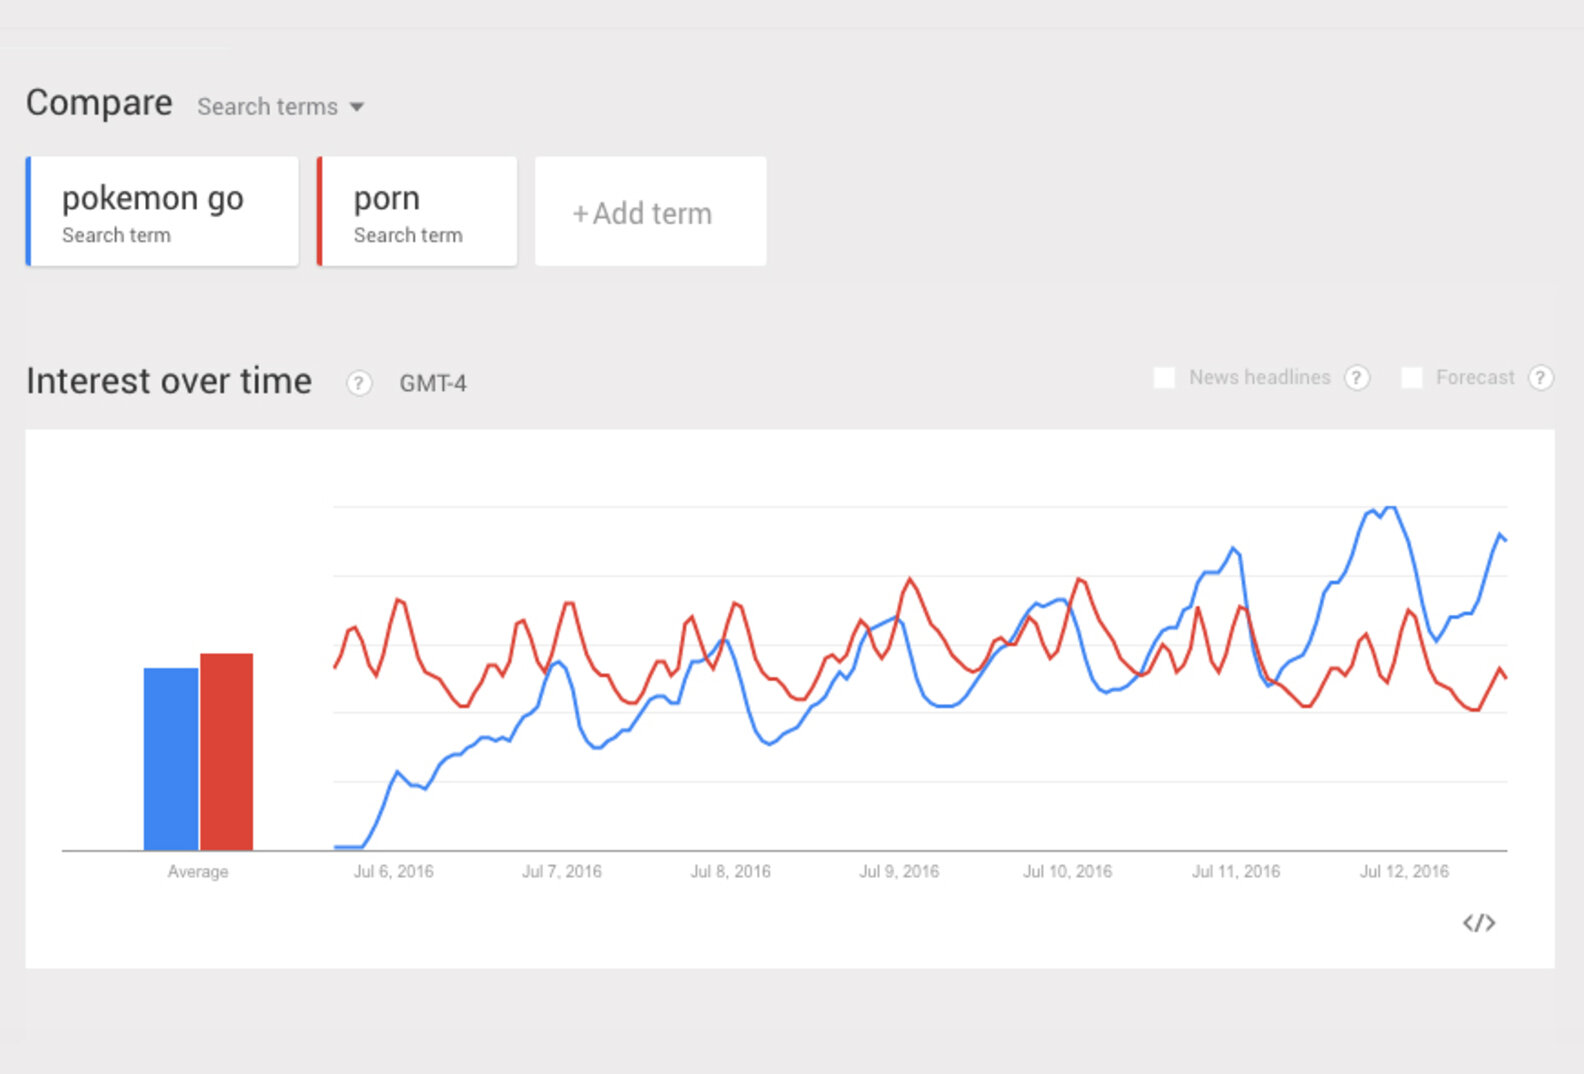Click the GMT-4 timezone label
The width and height of the screenshot is (1584, 1074).
click(433, 383)
